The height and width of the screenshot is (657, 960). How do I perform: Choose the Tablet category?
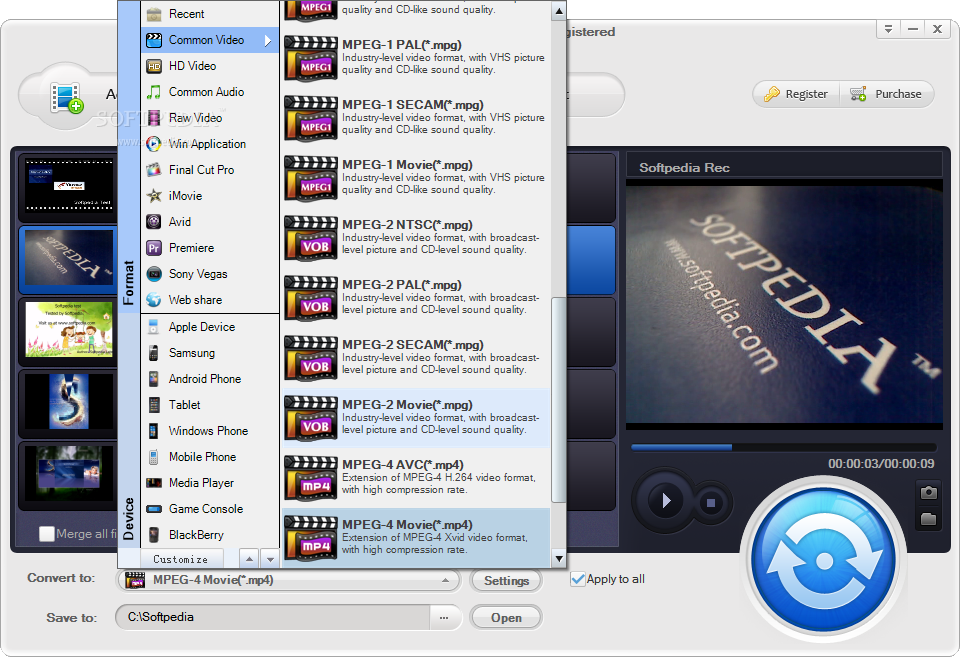point(210,405)
